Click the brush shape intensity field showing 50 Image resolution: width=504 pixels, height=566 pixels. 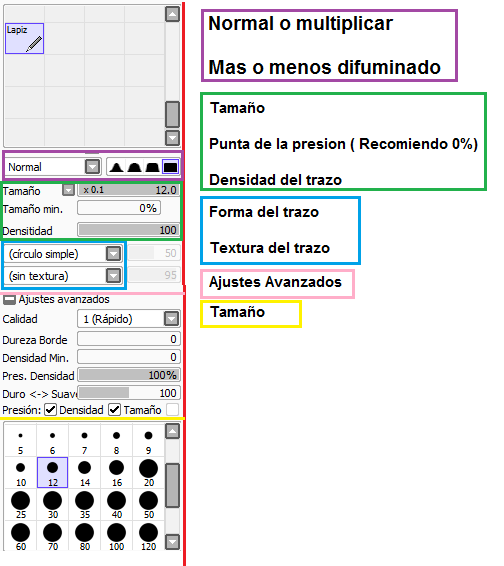coord(154,253)
